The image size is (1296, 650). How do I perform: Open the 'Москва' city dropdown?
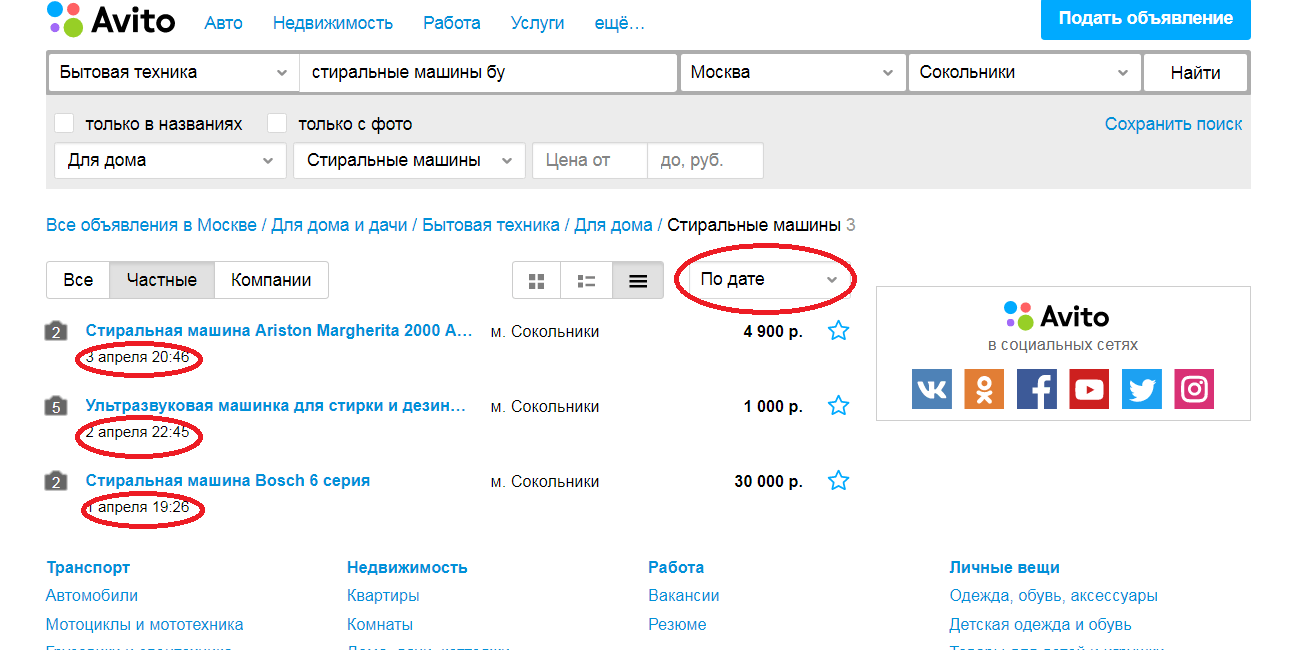[793, 72]
